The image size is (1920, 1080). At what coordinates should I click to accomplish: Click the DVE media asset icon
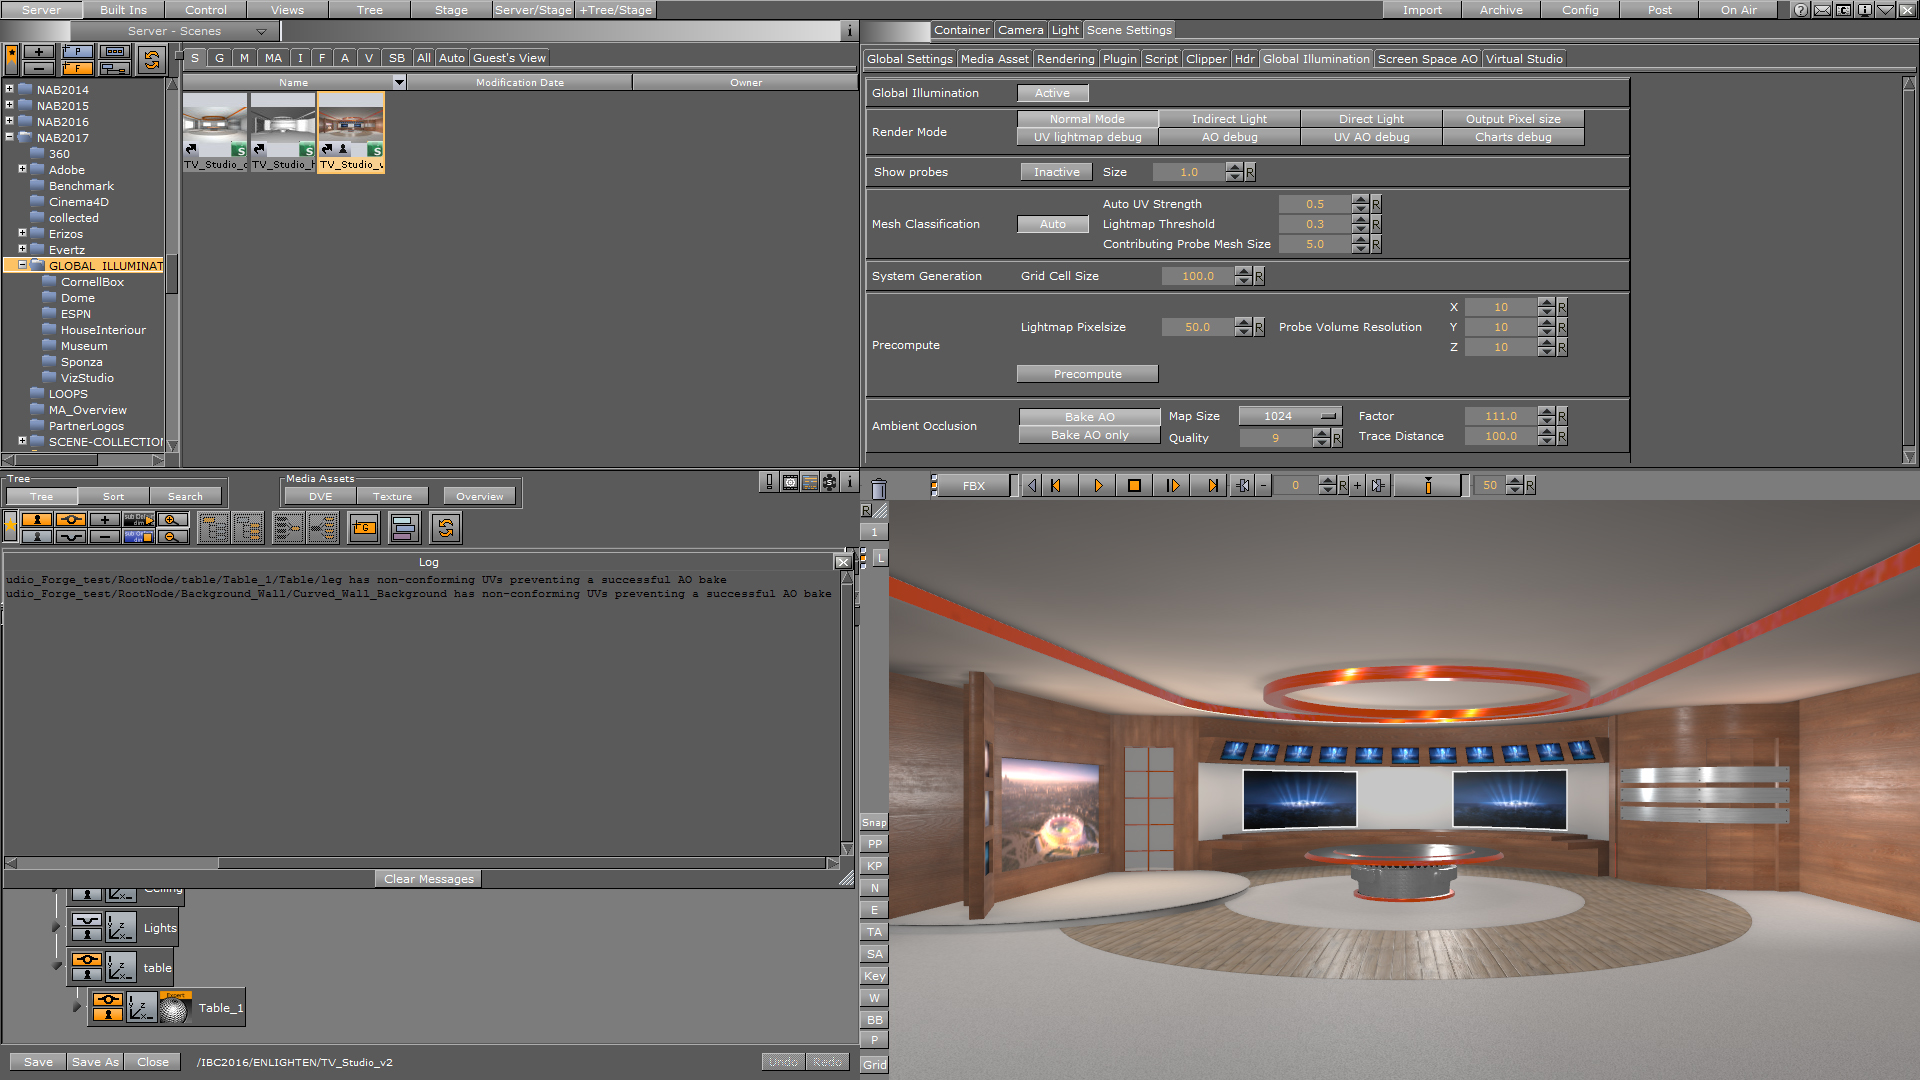(322, 496)
